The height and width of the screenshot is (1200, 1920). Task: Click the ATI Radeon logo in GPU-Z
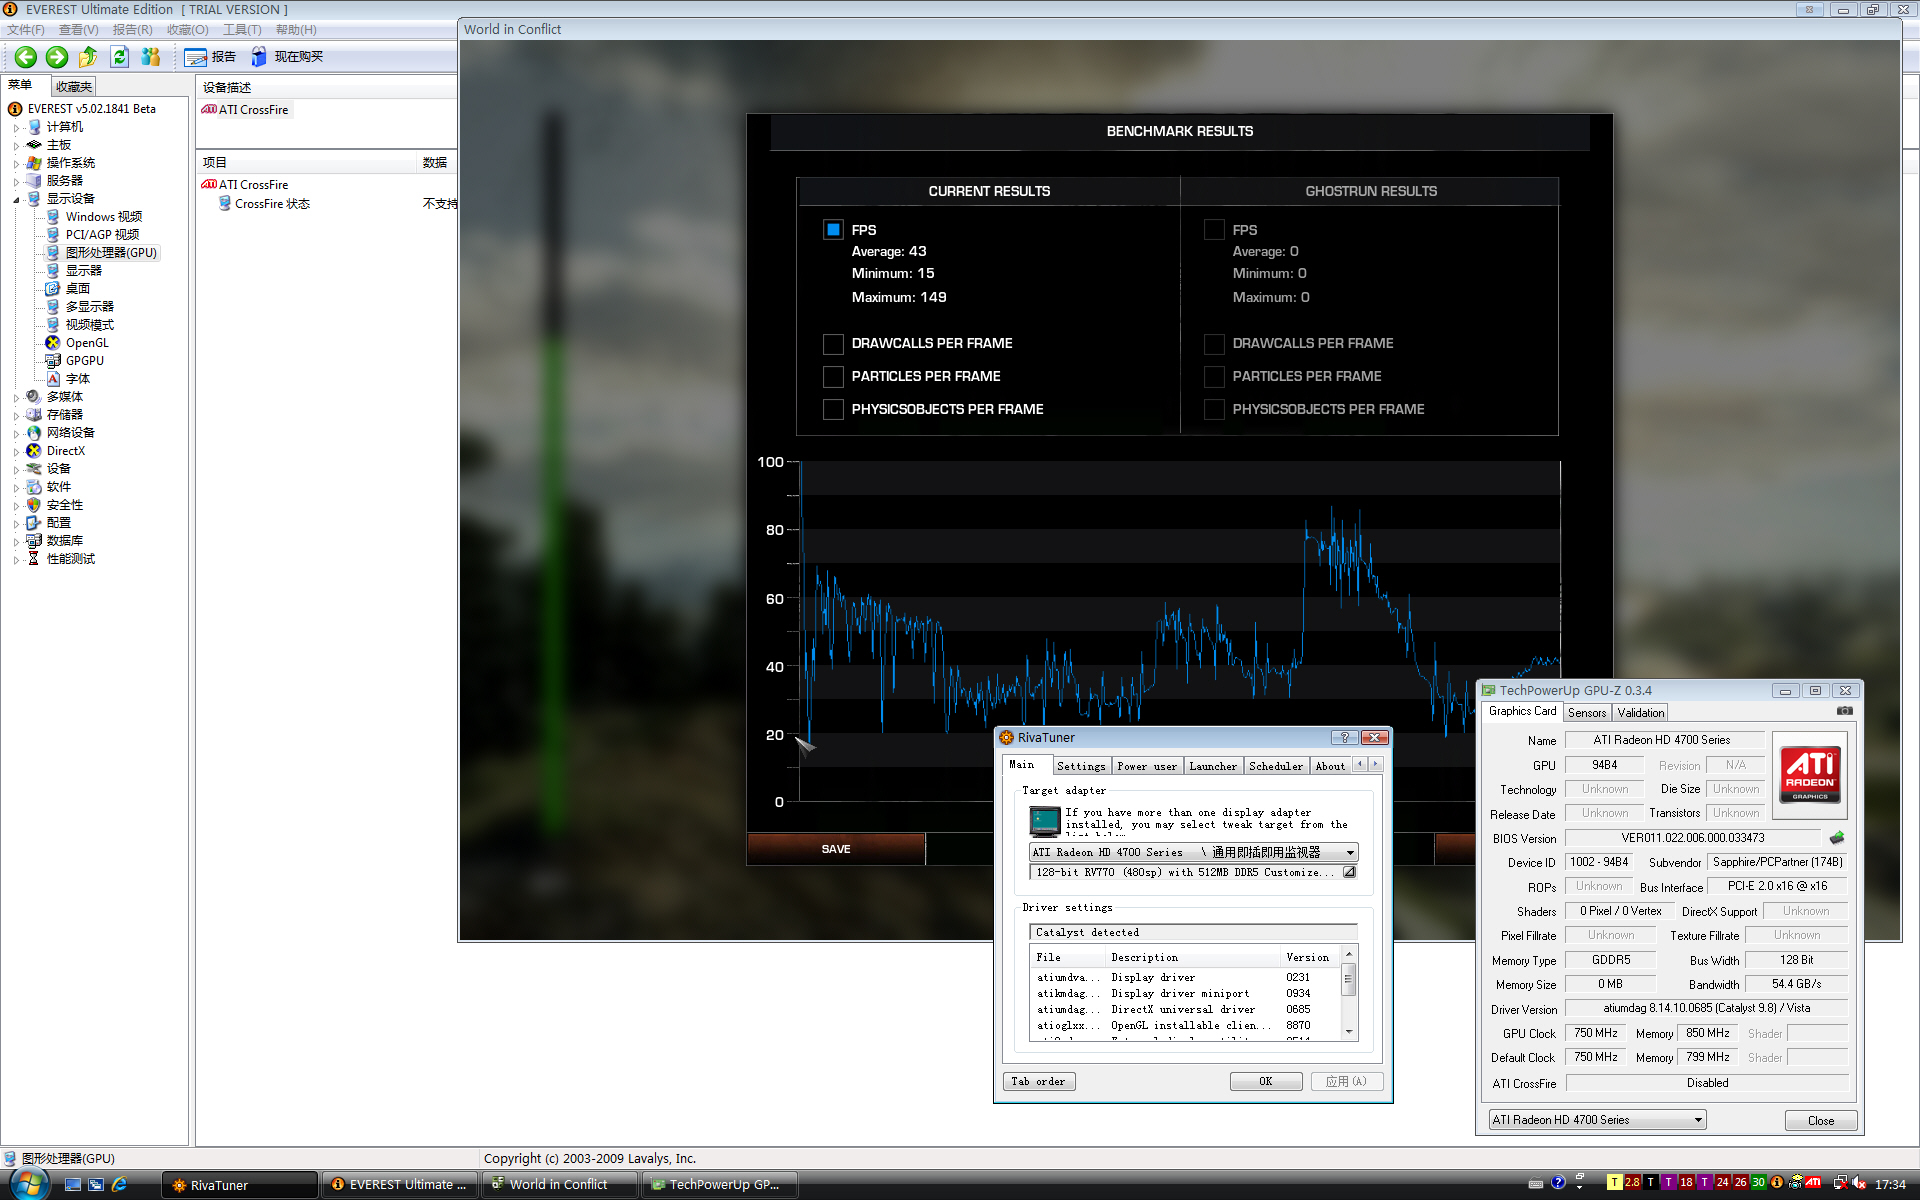click(1810, 775)
